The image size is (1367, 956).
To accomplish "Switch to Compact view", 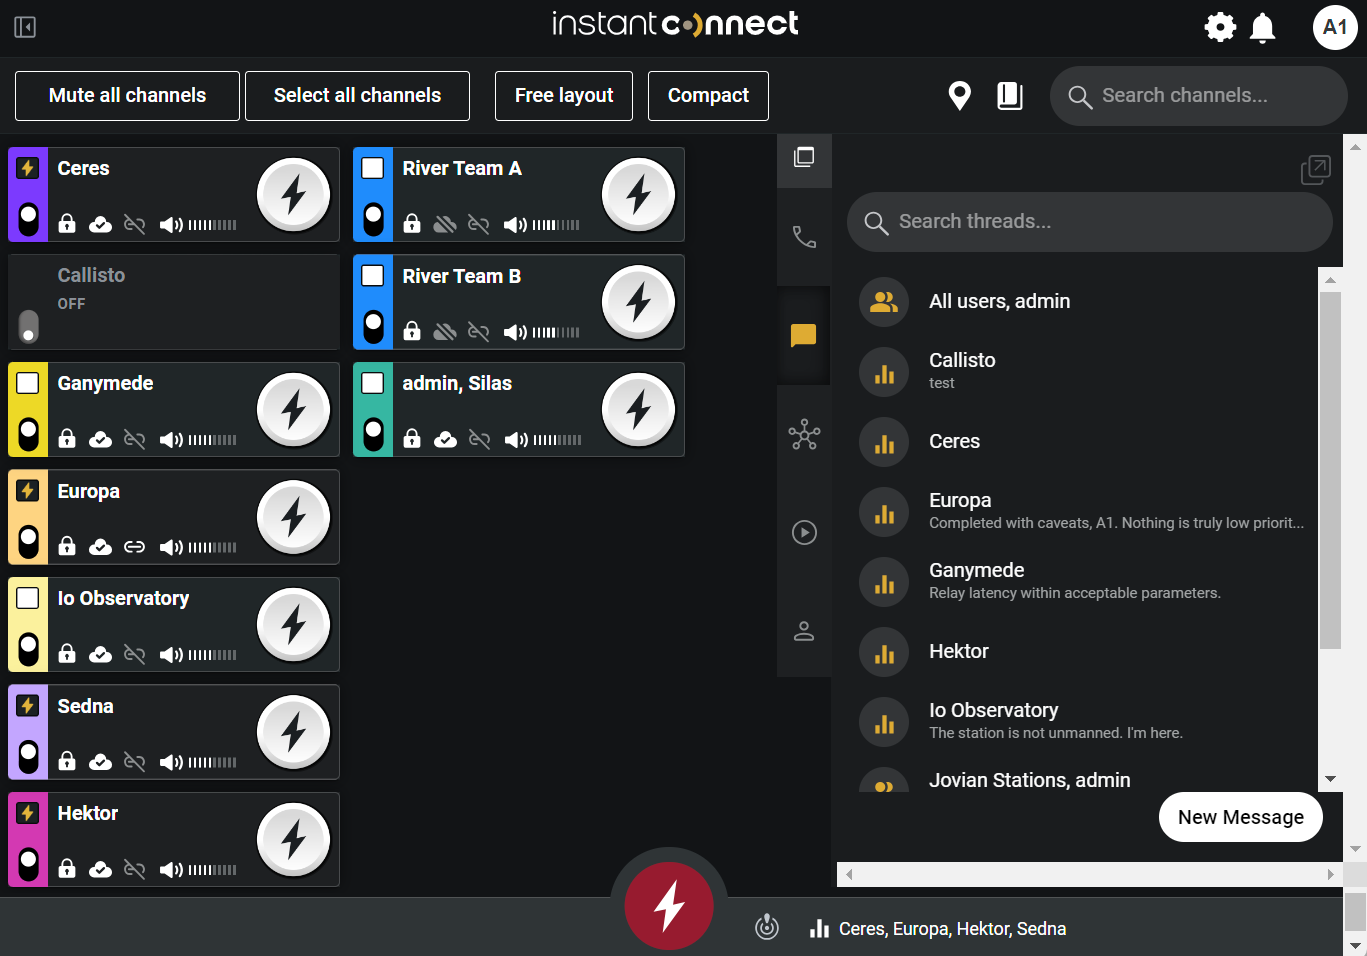I will tap(708, 96).
